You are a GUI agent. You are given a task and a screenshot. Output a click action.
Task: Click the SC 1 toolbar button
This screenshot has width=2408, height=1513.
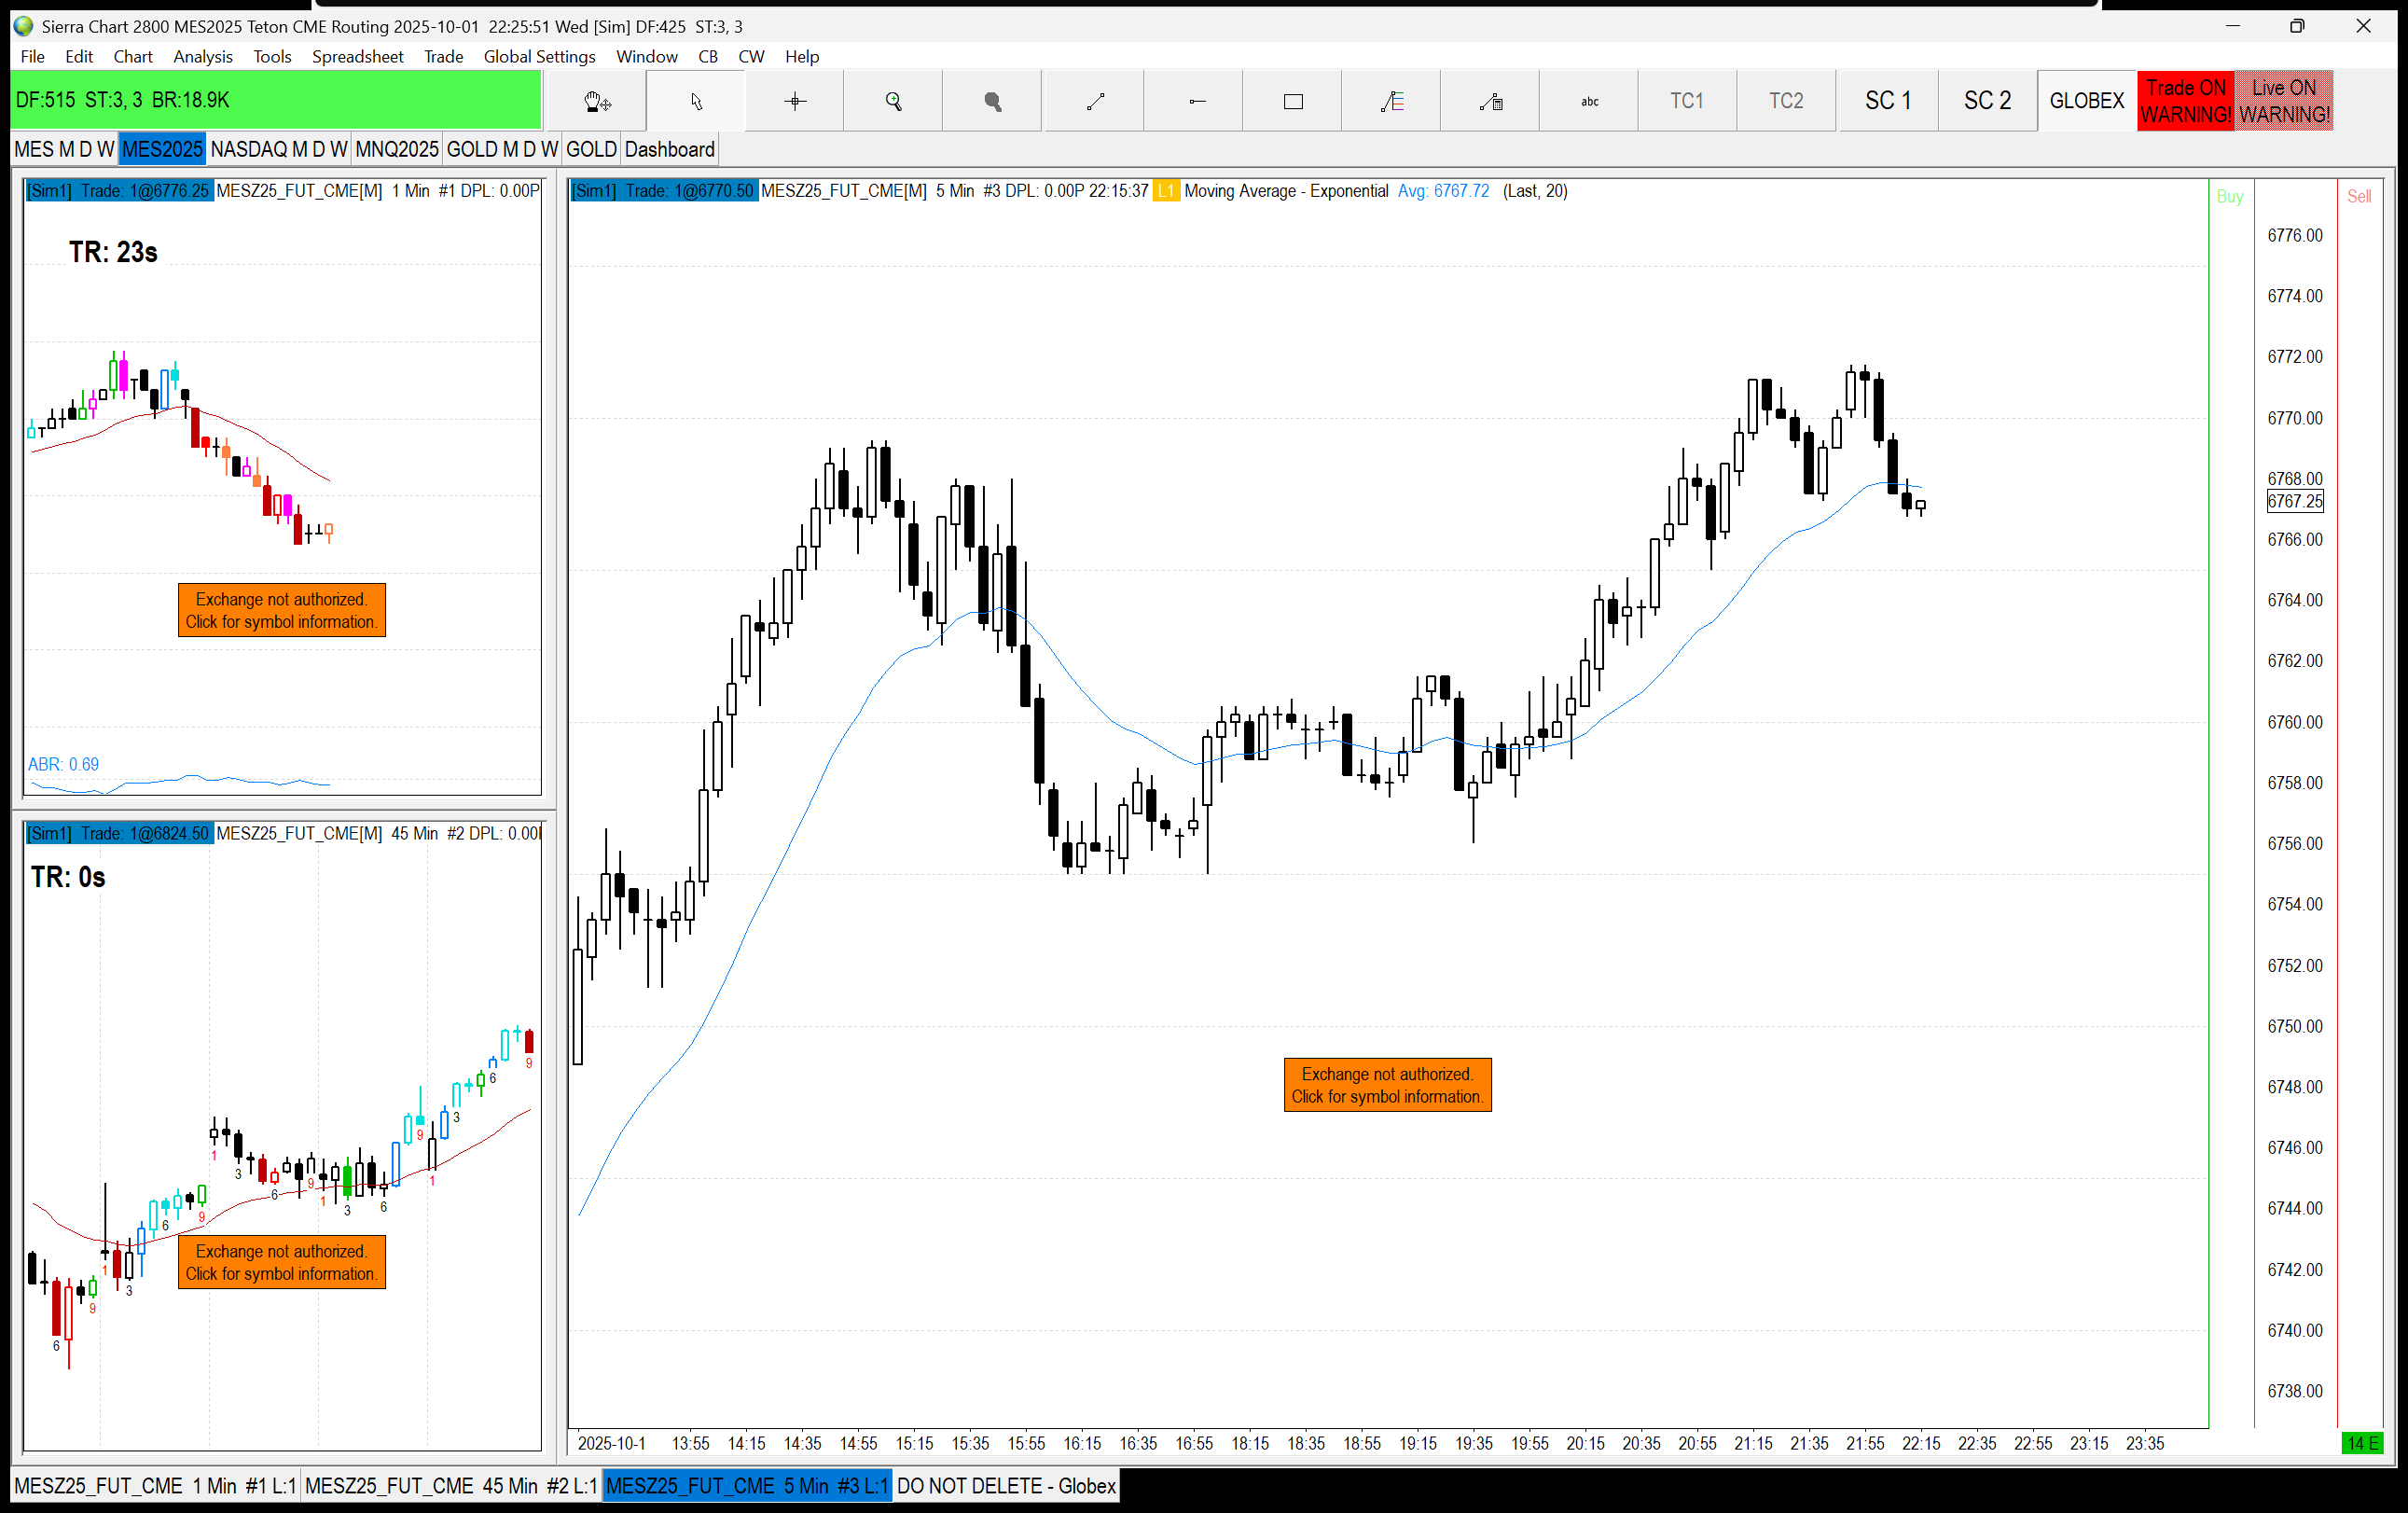tap(1887, 101)
